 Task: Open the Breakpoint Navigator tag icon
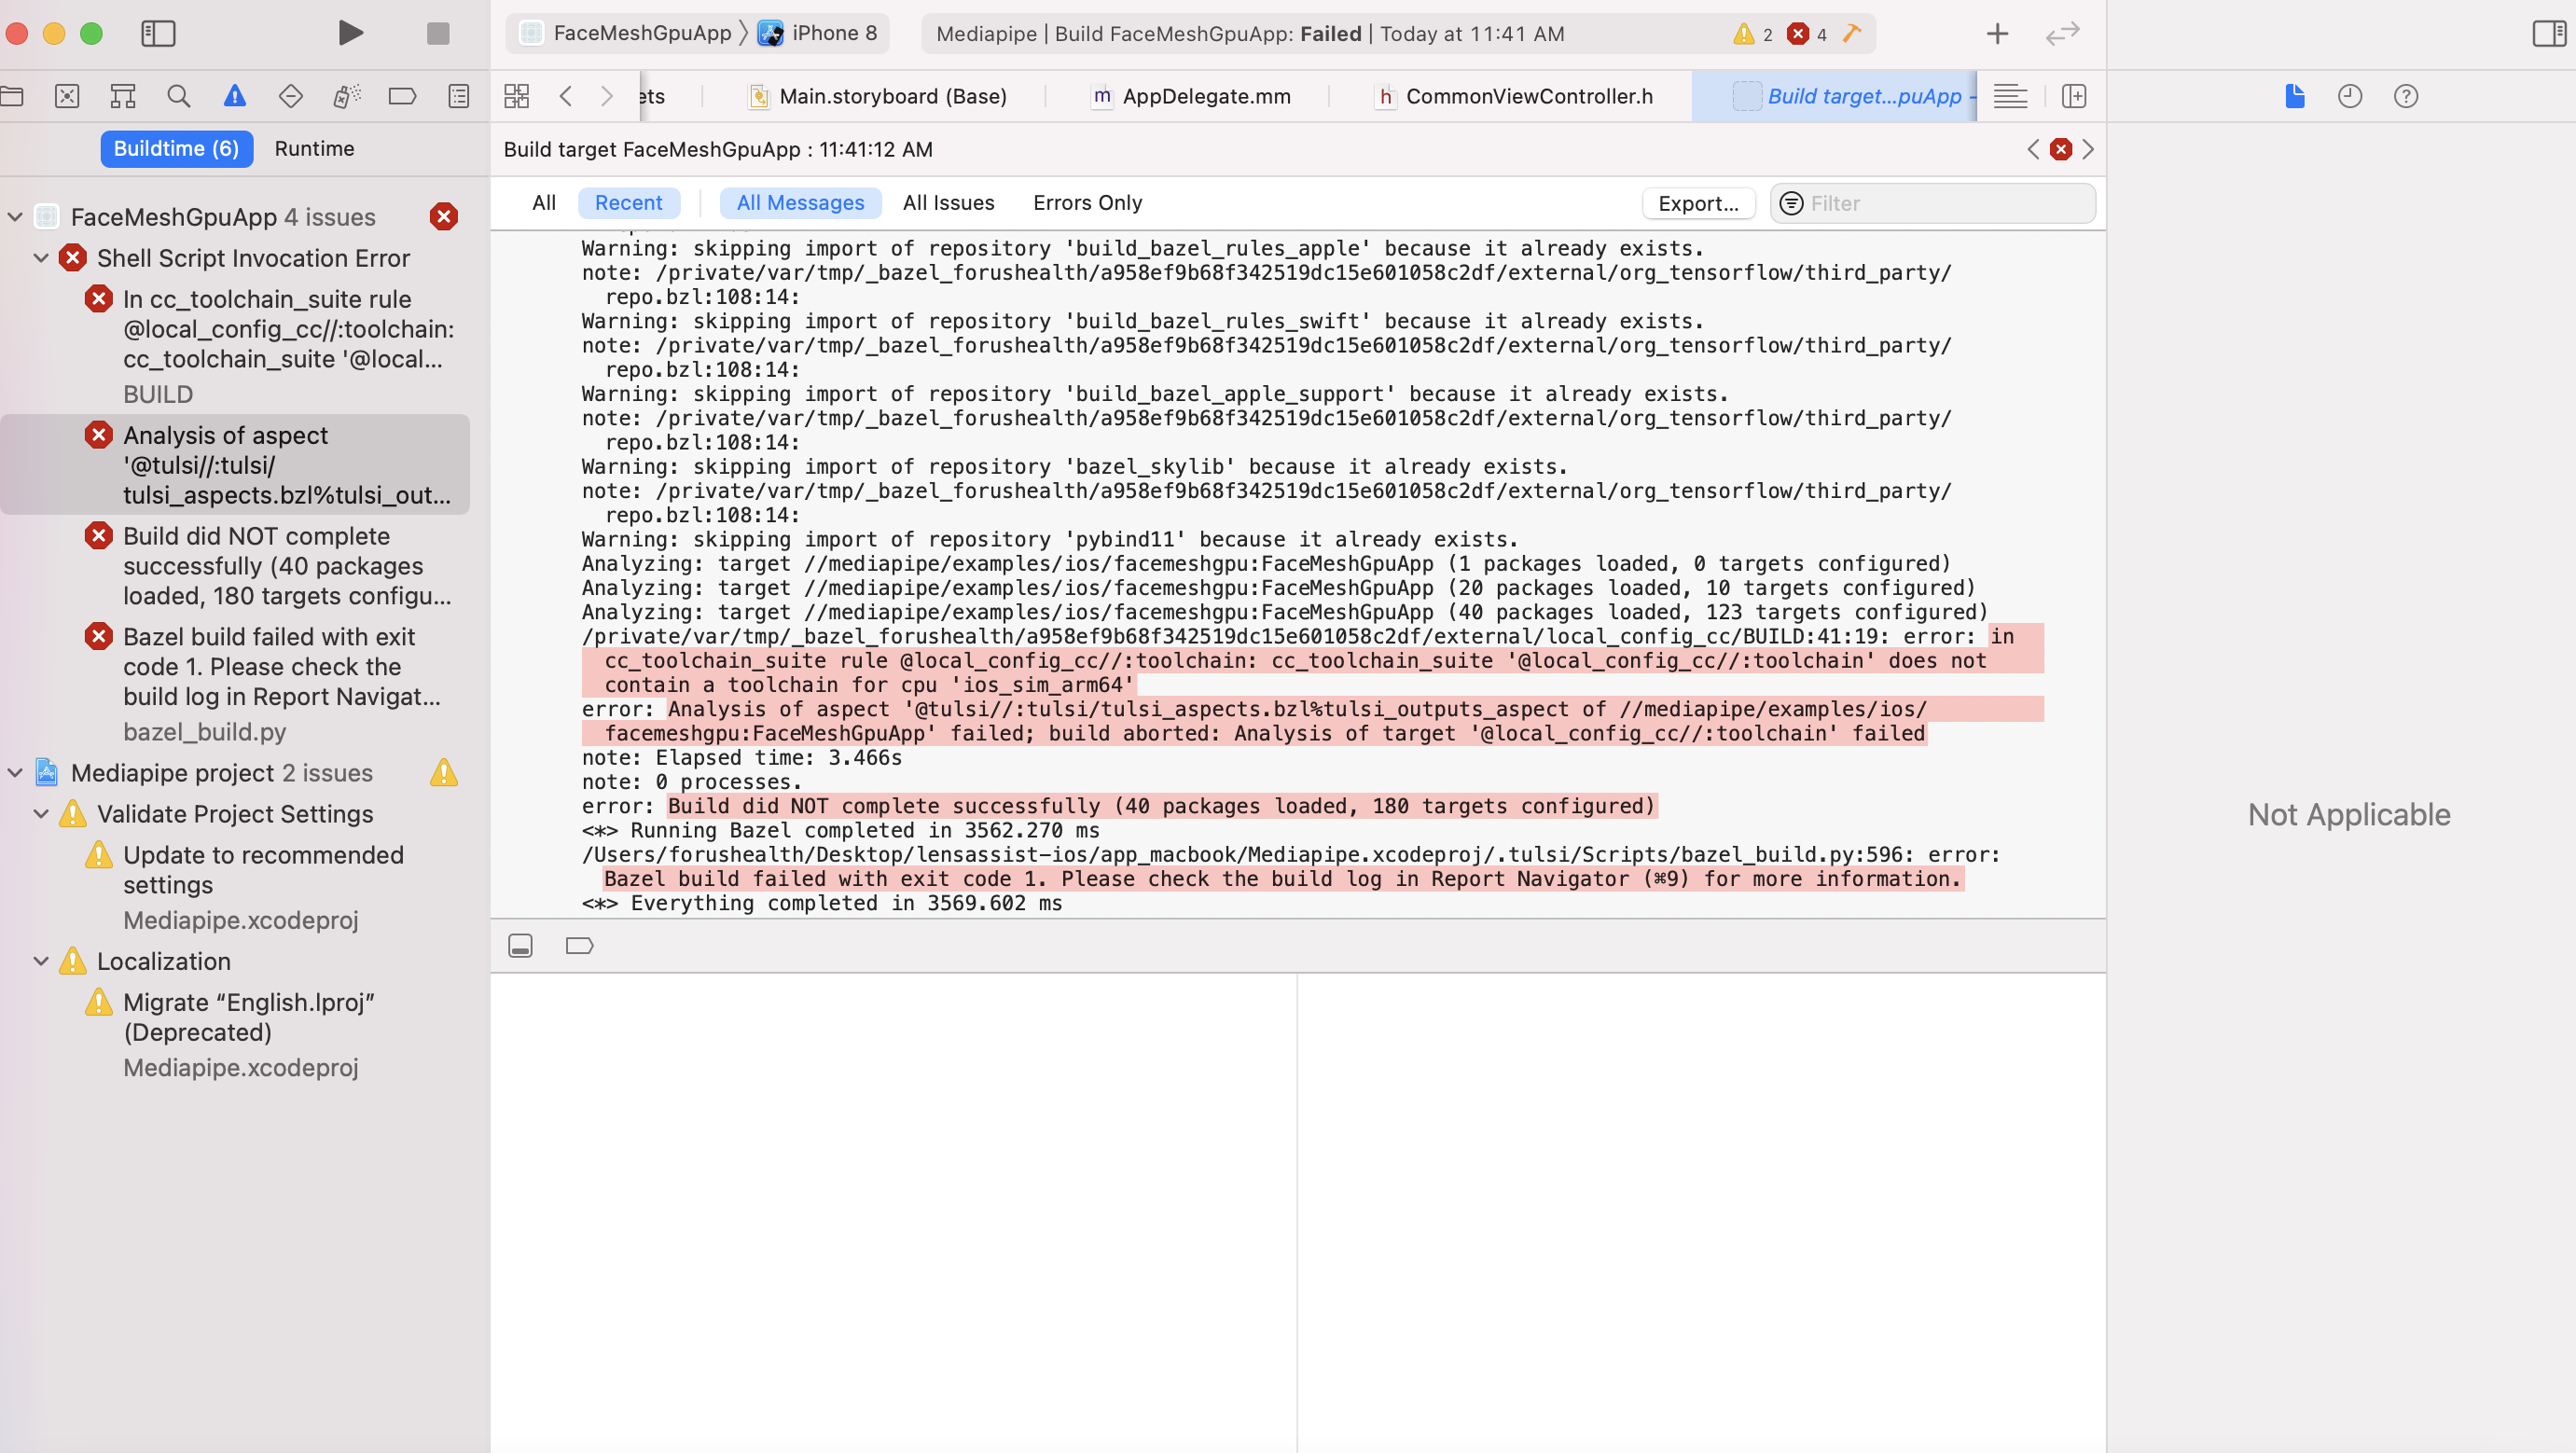coord(403,96)
